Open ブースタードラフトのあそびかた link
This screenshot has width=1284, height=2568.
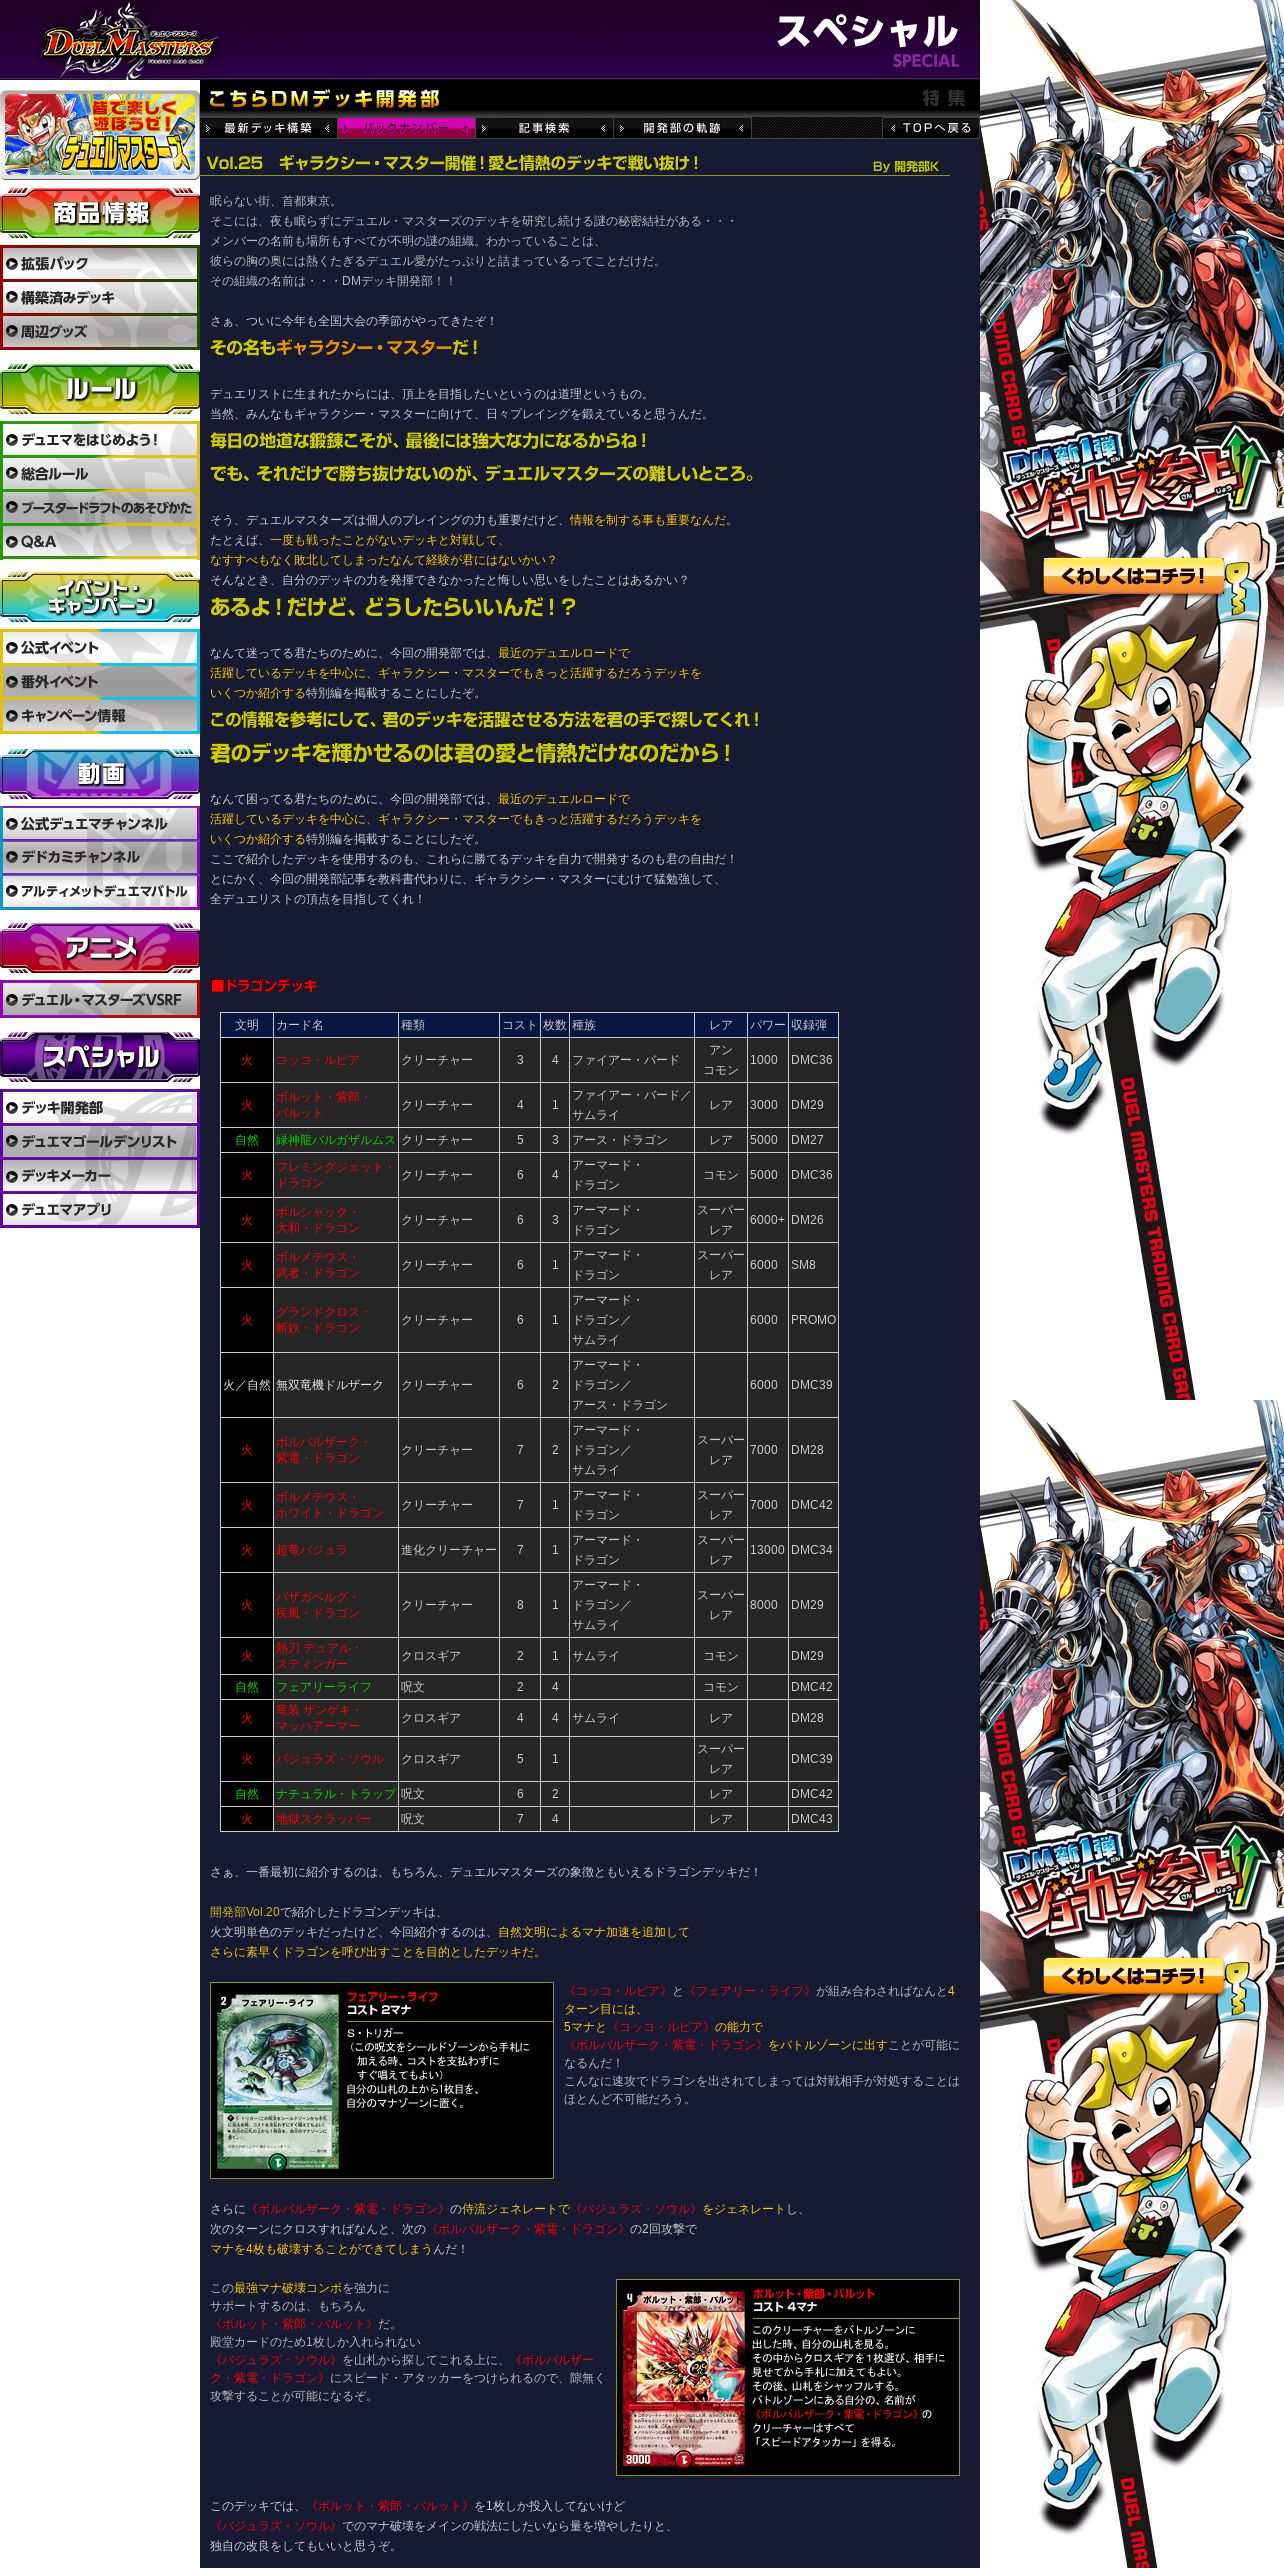click(100, 508)
